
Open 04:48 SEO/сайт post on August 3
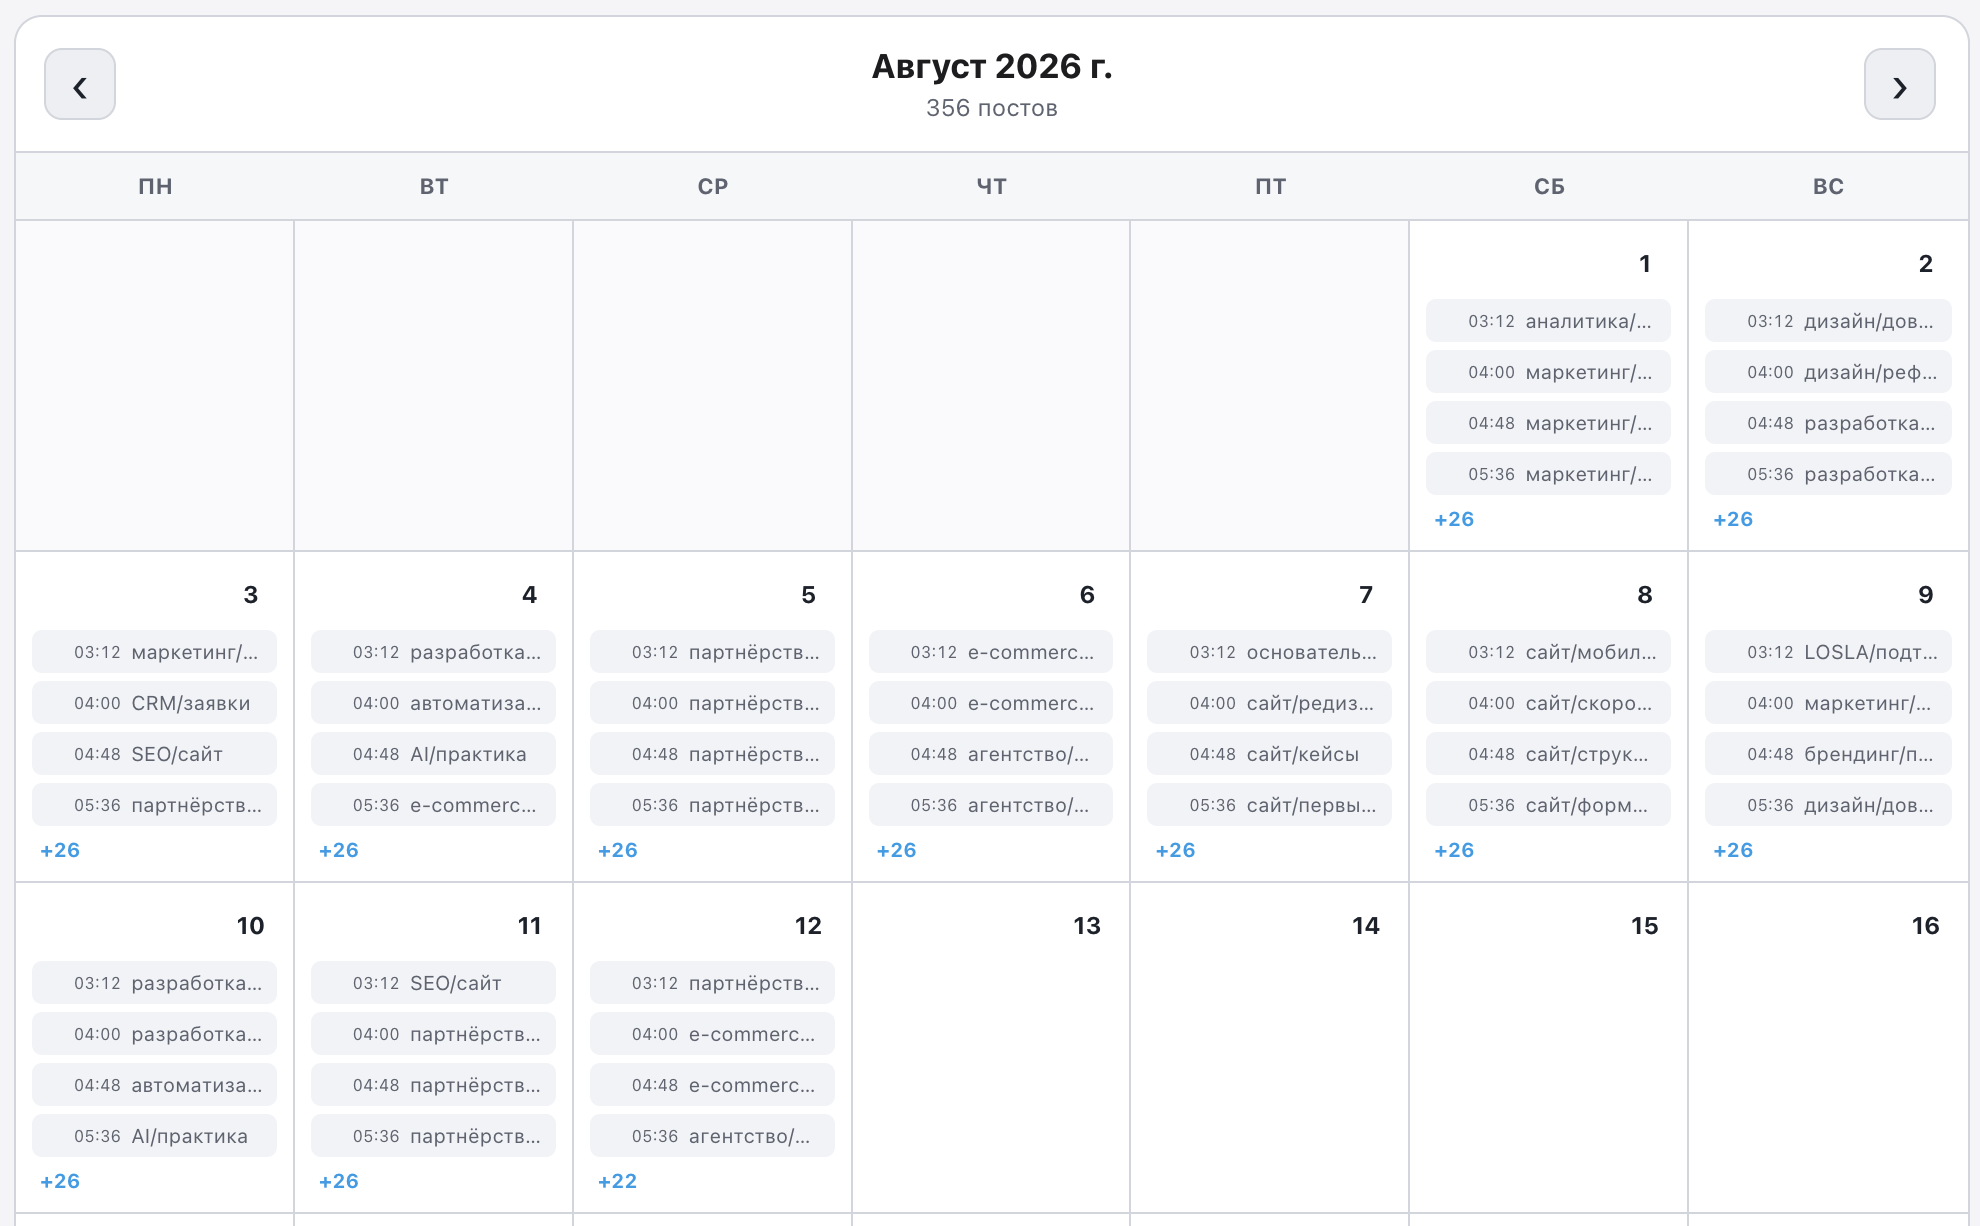[x=154, y=754]
